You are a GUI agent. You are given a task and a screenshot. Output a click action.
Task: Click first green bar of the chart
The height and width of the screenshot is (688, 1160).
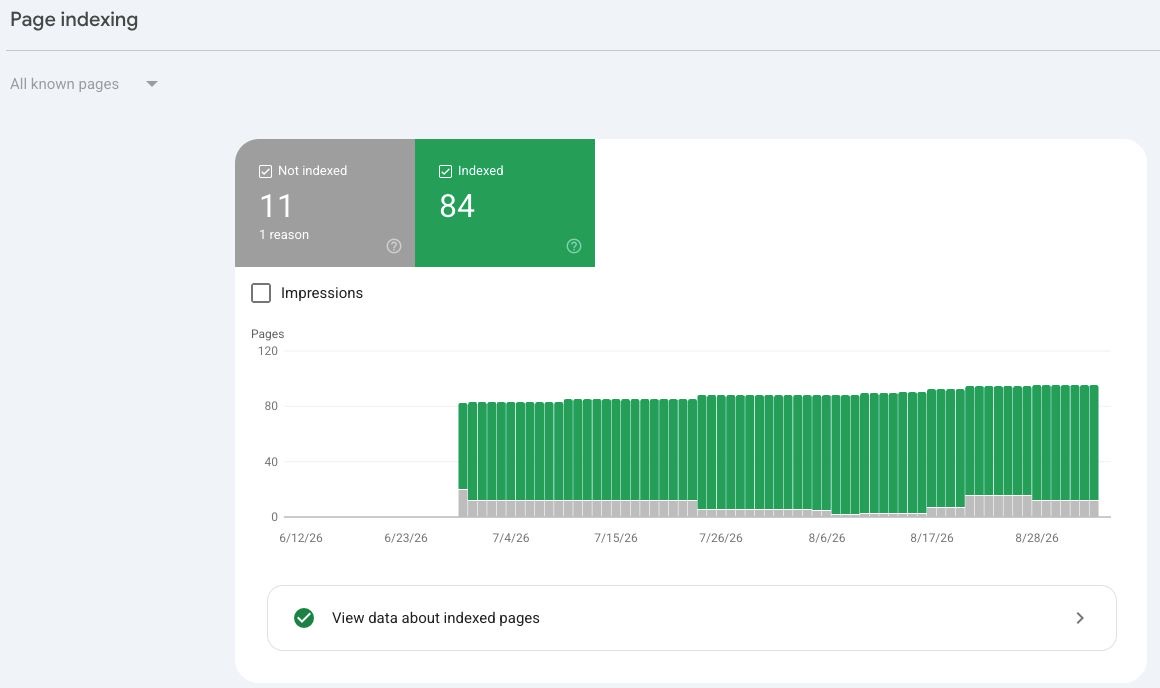click(463, 446)
